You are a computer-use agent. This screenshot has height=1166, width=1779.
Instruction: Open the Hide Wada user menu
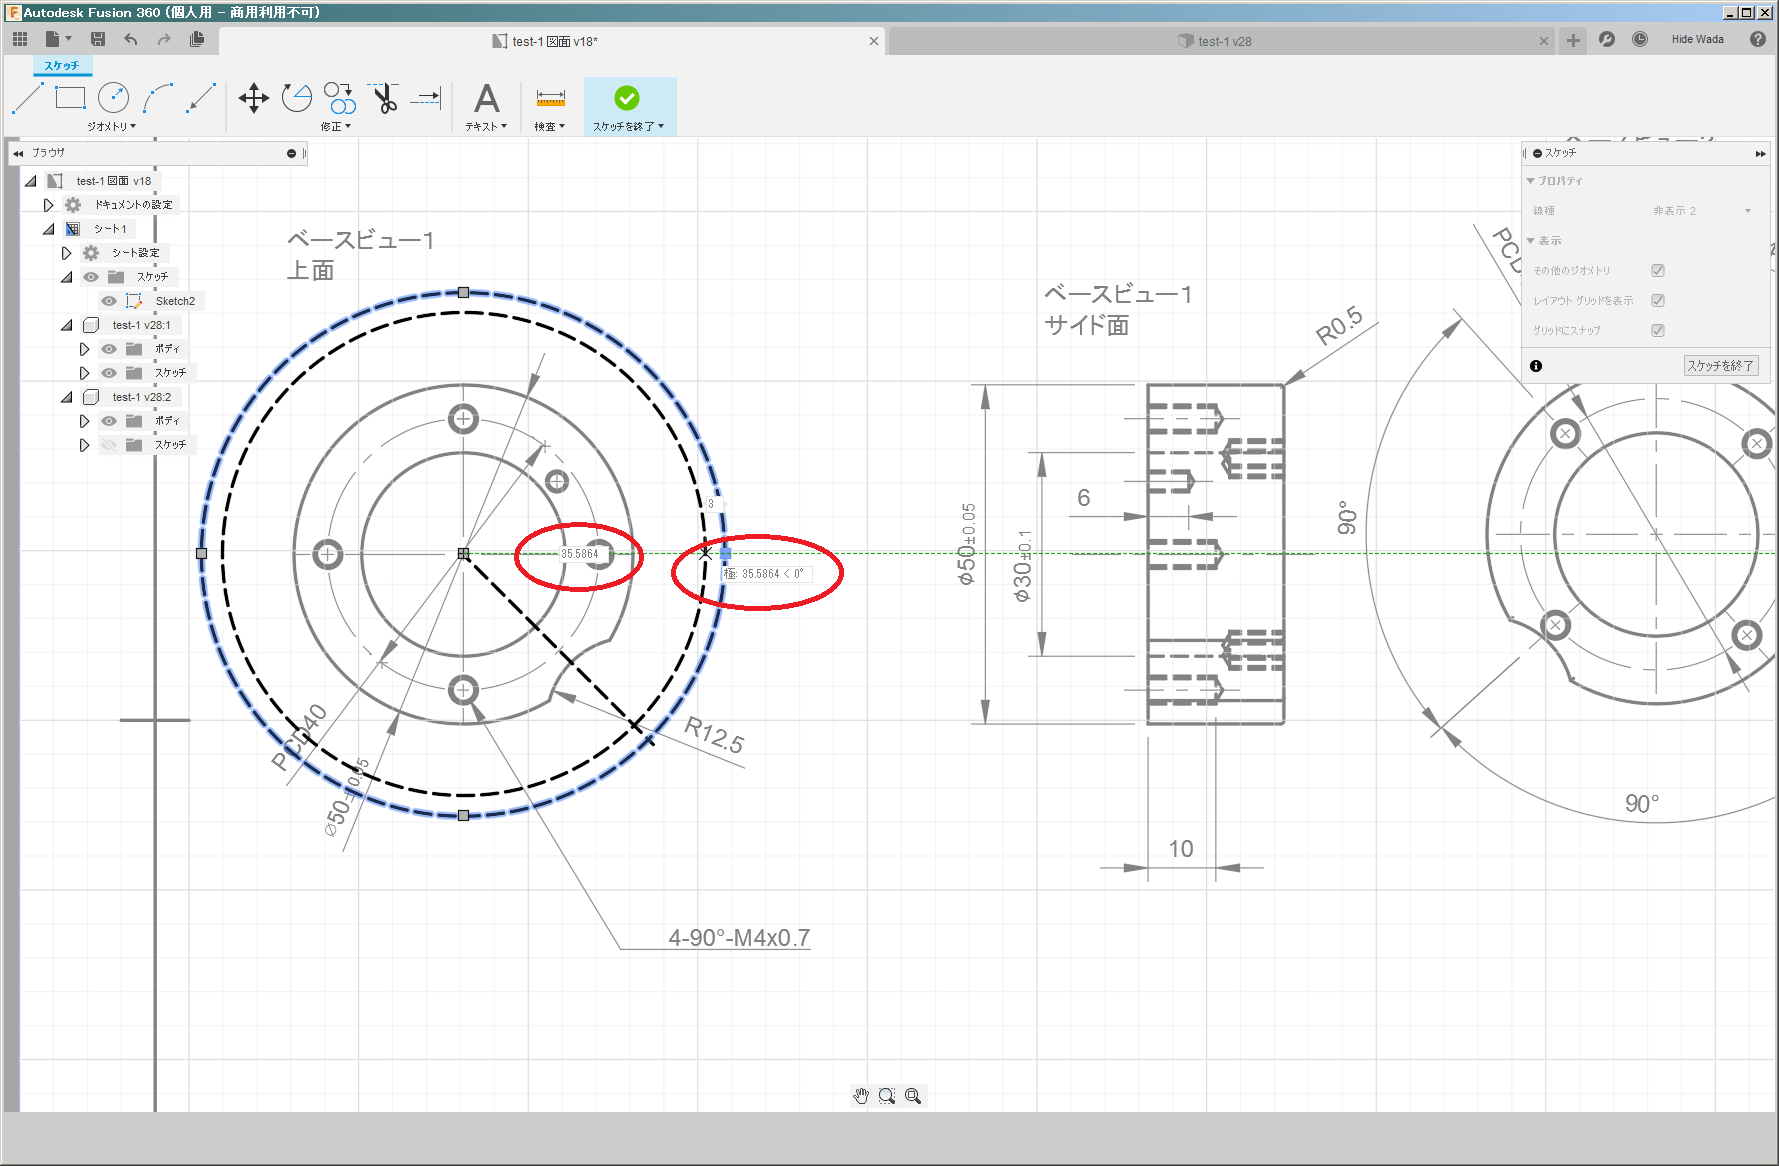coord(1697,39)
